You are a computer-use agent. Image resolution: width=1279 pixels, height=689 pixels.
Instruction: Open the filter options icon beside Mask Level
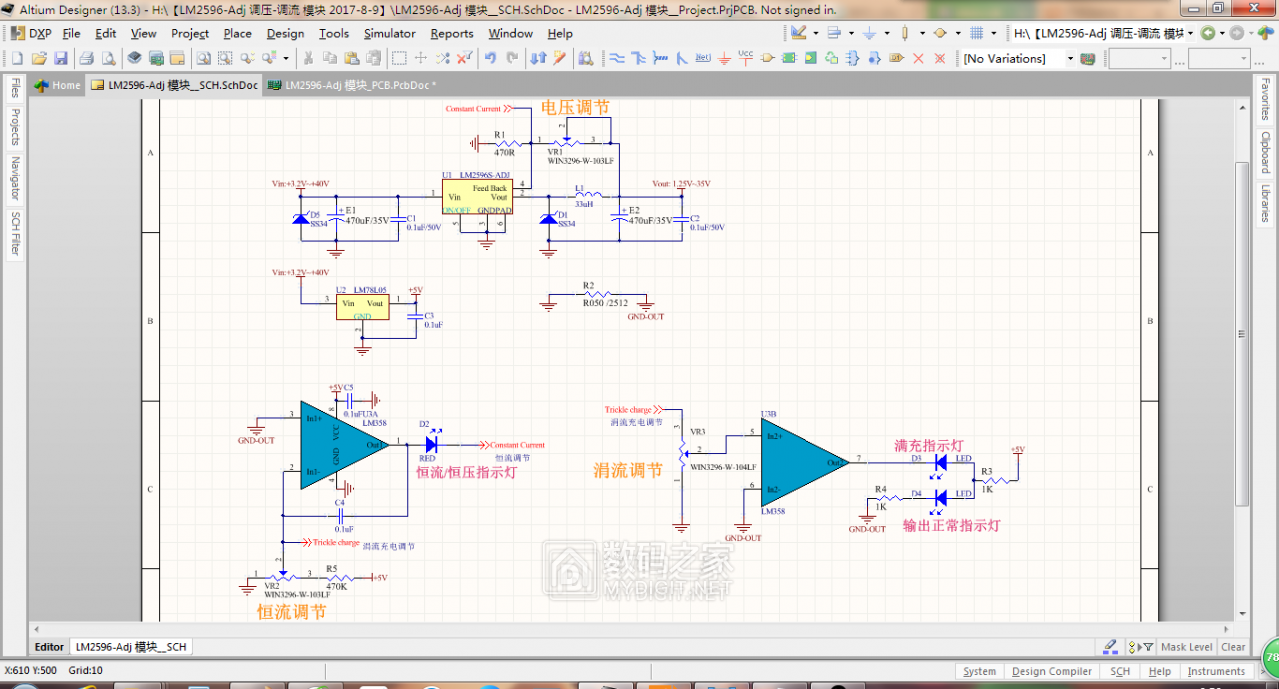pyautogui.click(x=1142, y=647)
